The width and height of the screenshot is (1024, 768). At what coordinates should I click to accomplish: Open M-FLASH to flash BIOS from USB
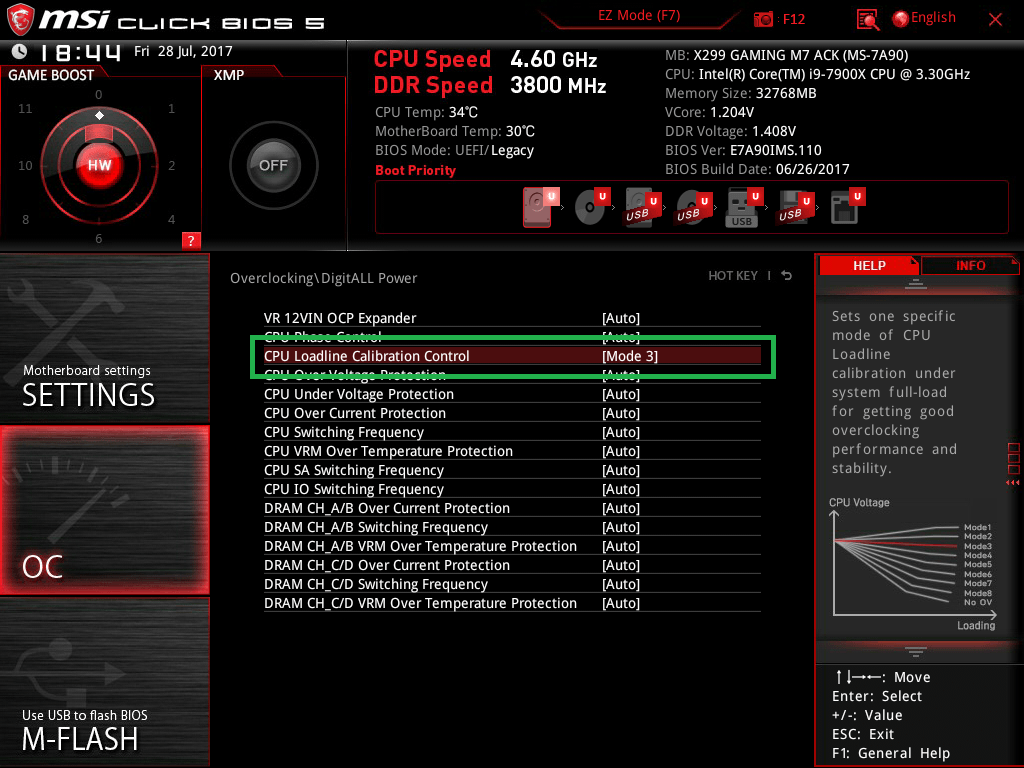tap(104, 682)
